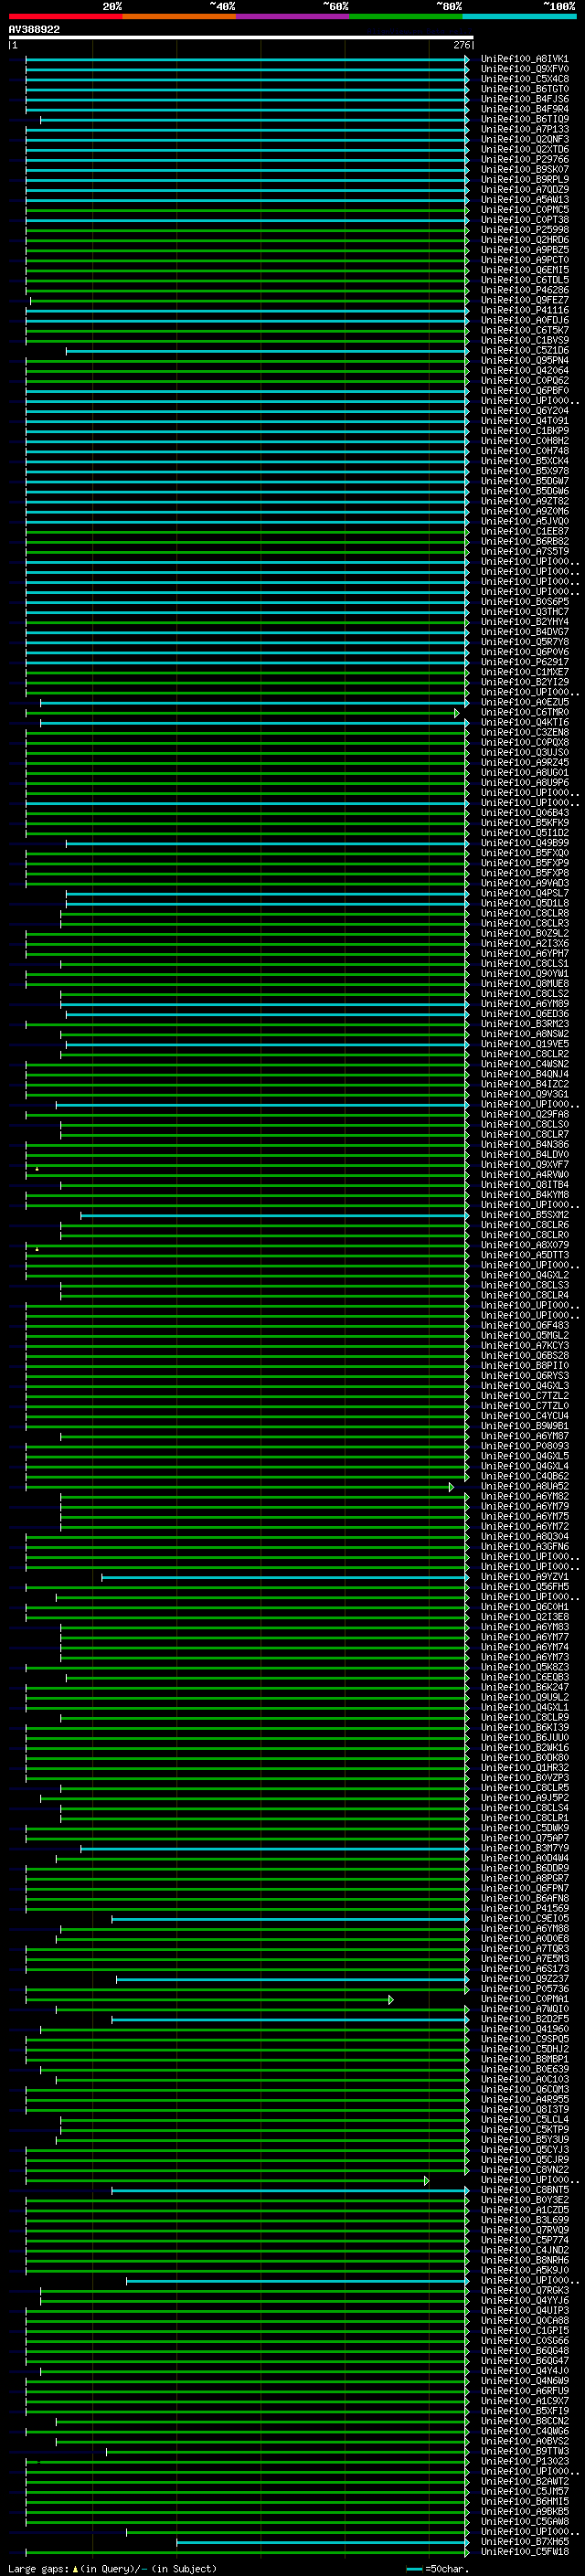This screenshot has height=2576, width=585.
Task: Click the orange ~40% identity legend segment
Action: (x=179, y=16)
